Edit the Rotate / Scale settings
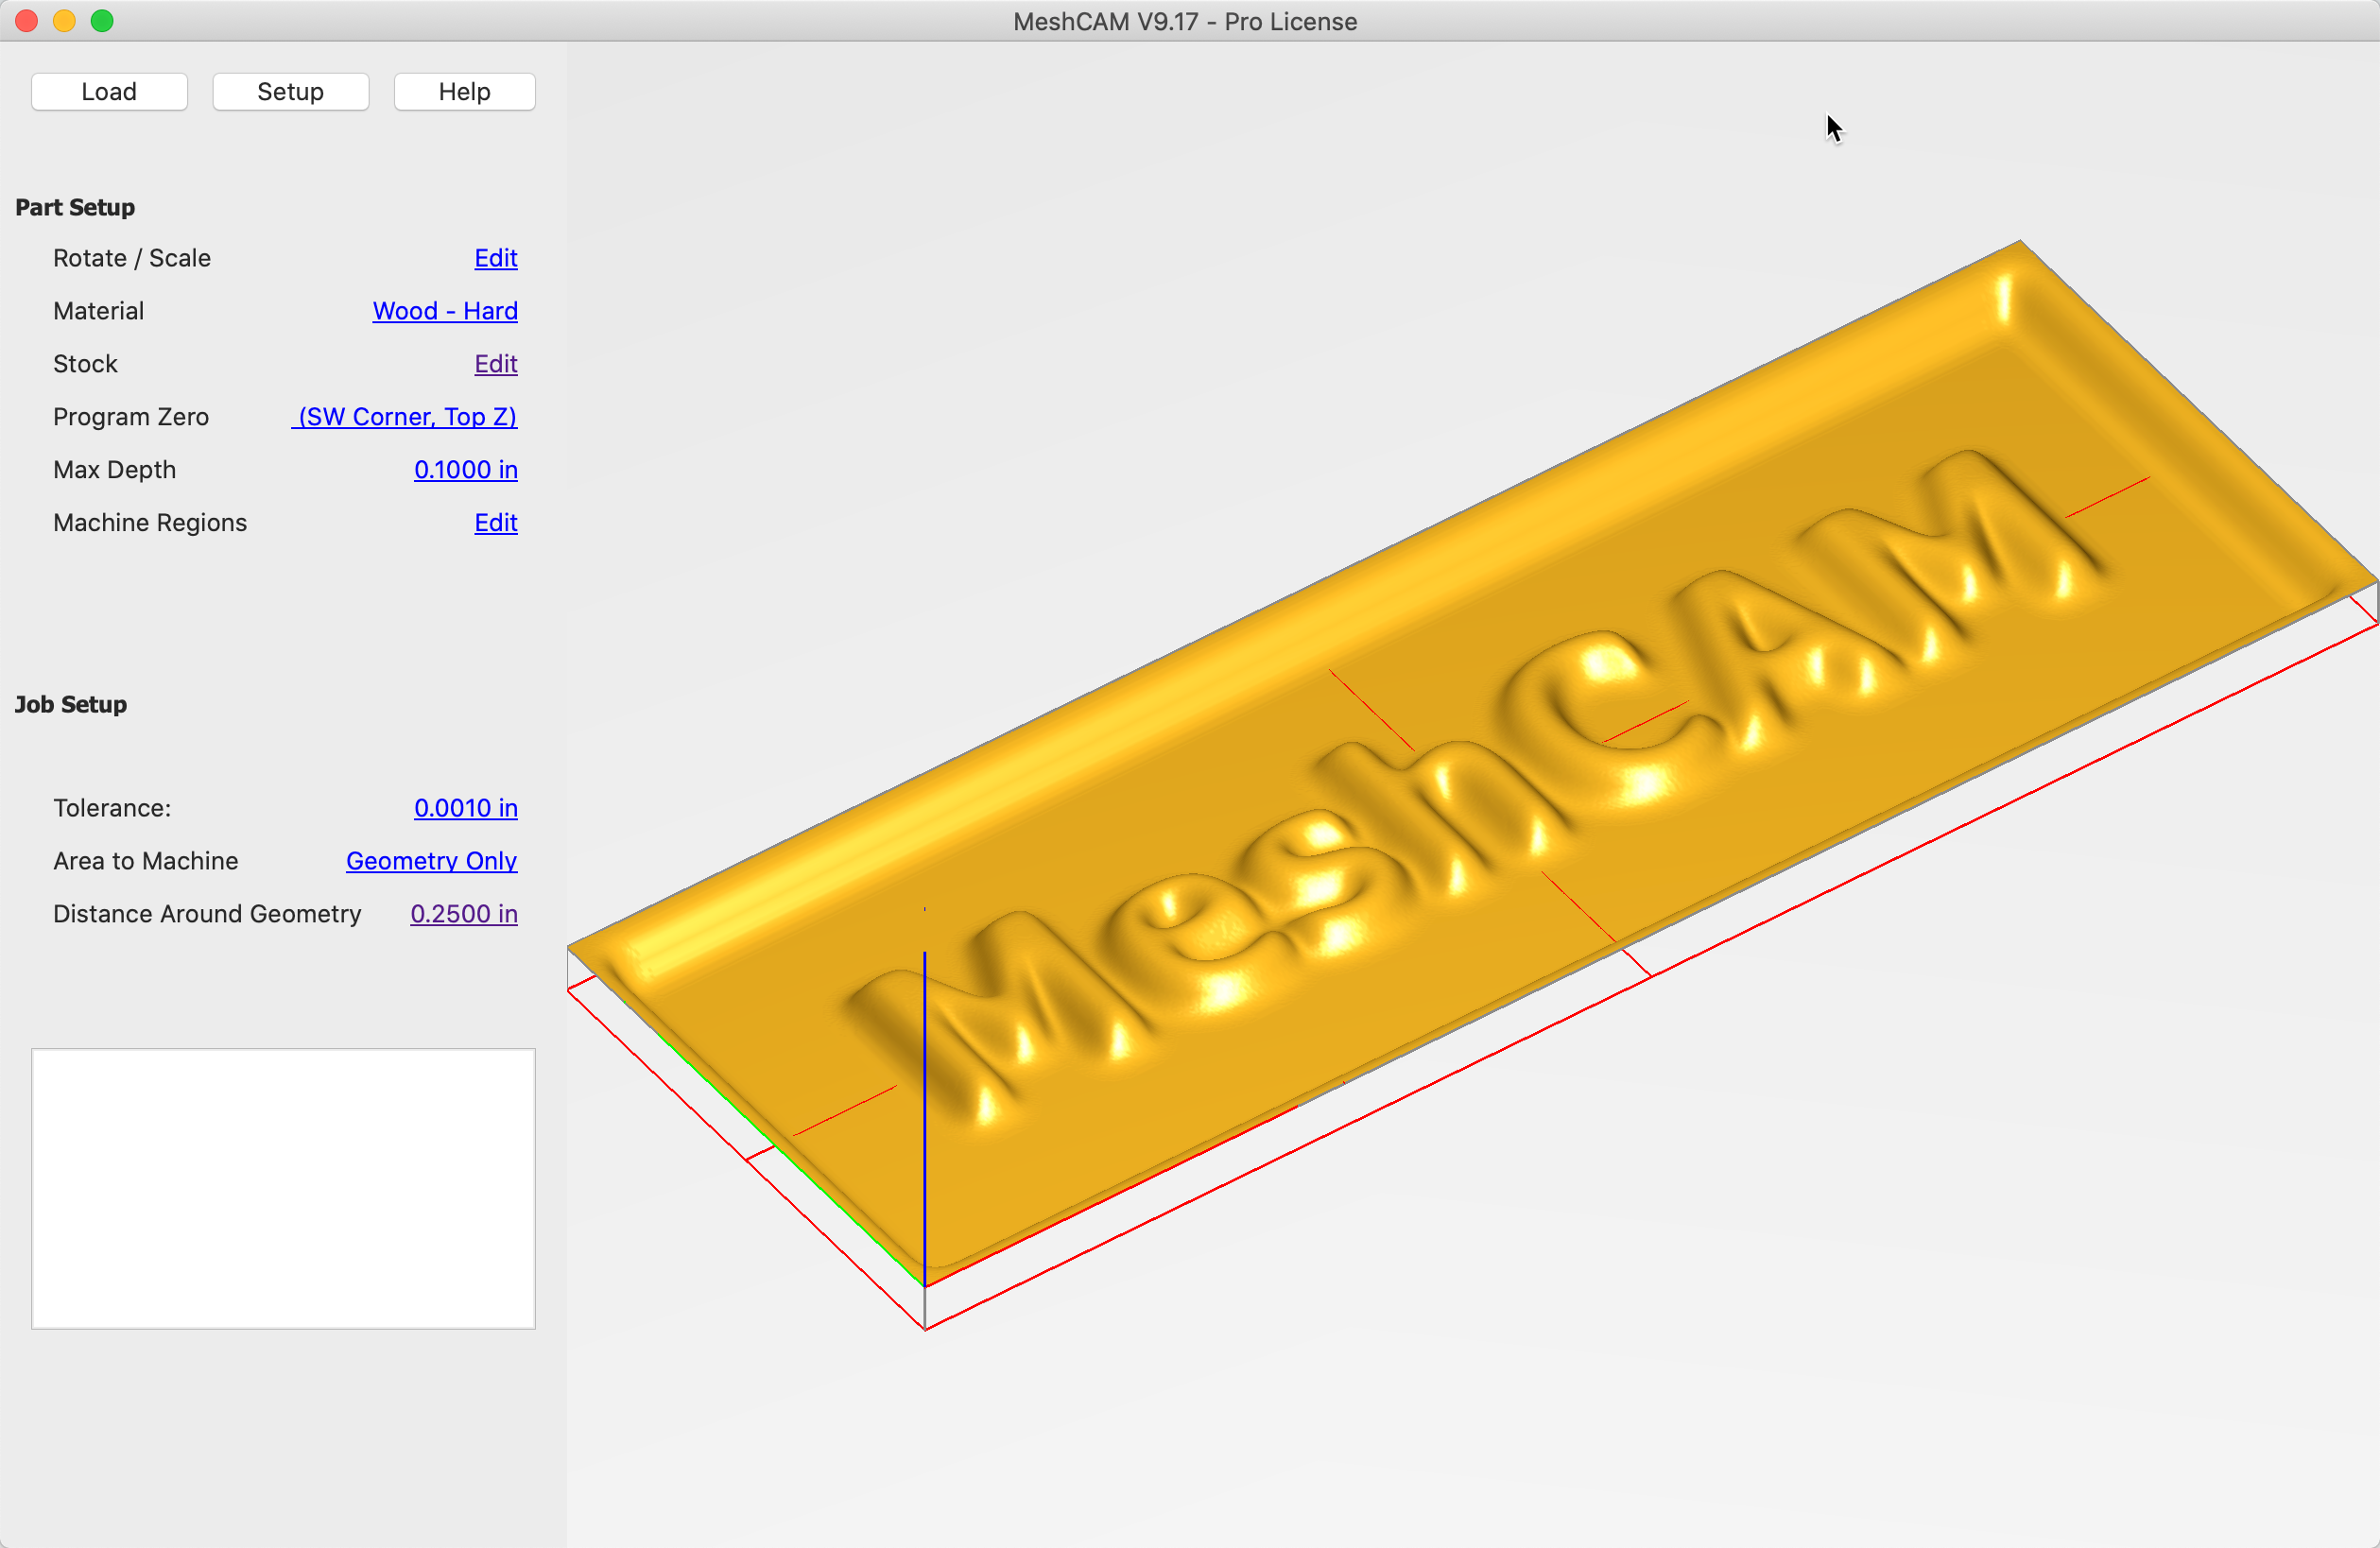This screenshot has height=1548, width=2380. pos(496,258)
